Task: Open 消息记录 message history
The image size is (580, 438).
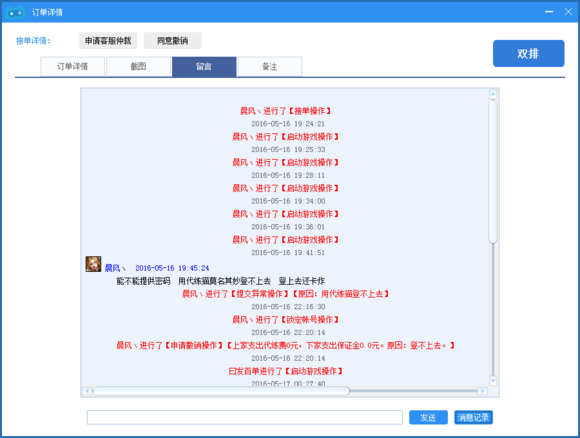Action: (x=473, y=417)
